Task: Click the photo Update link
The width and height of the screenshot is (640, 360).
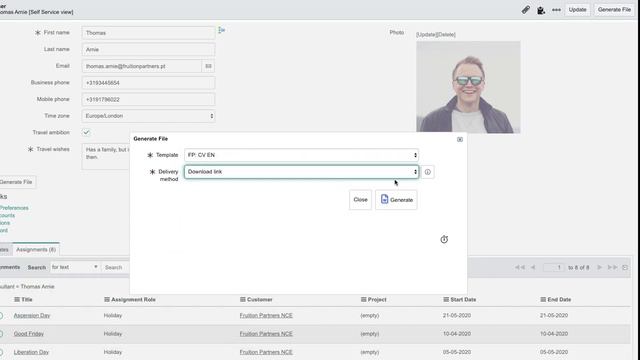Action: (x=426, y=35)
